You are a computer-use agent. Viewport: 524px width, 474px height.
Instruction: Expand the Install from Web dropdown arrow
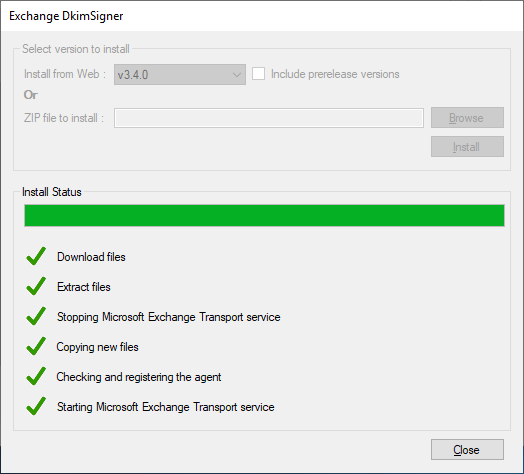237,75
